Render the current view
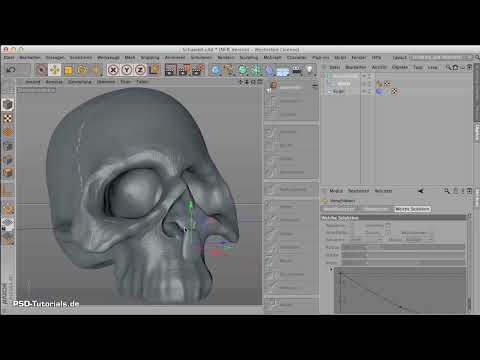The height and width of the screenshot is (360, 480). point(170,70)
